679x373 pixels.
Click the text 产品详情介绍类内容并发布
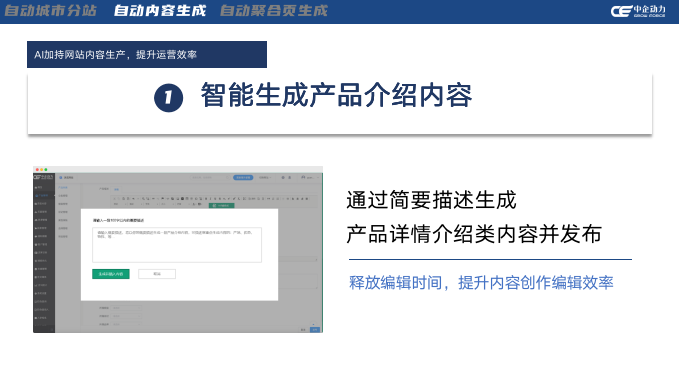click(474, 234)
